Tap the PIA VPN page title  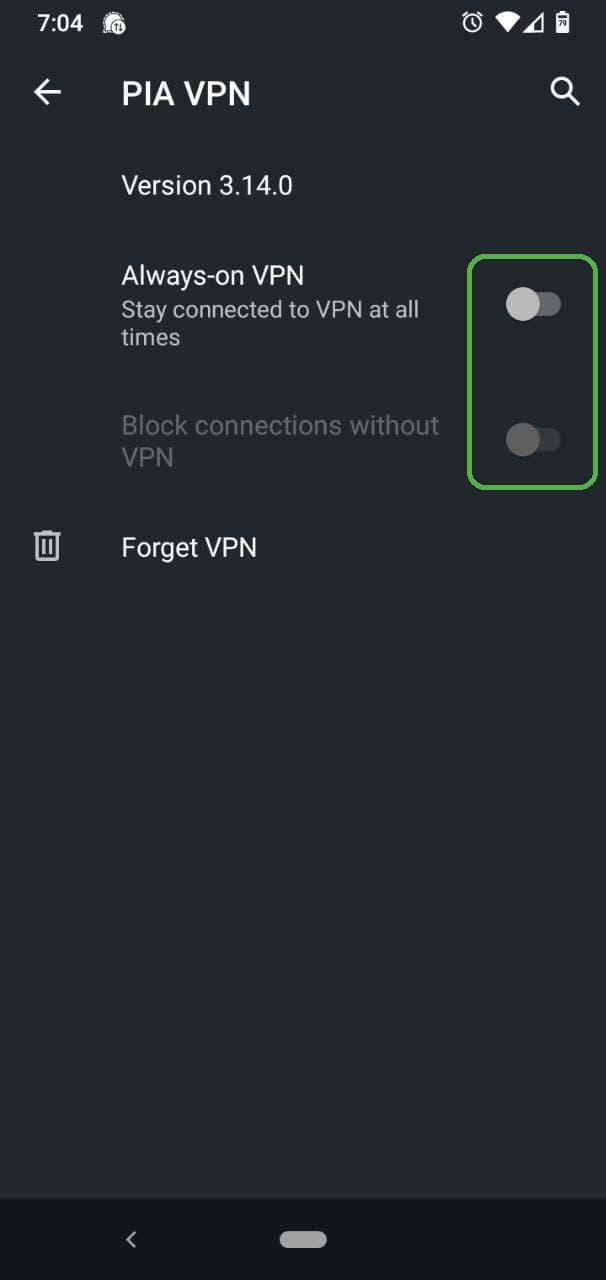186,94
